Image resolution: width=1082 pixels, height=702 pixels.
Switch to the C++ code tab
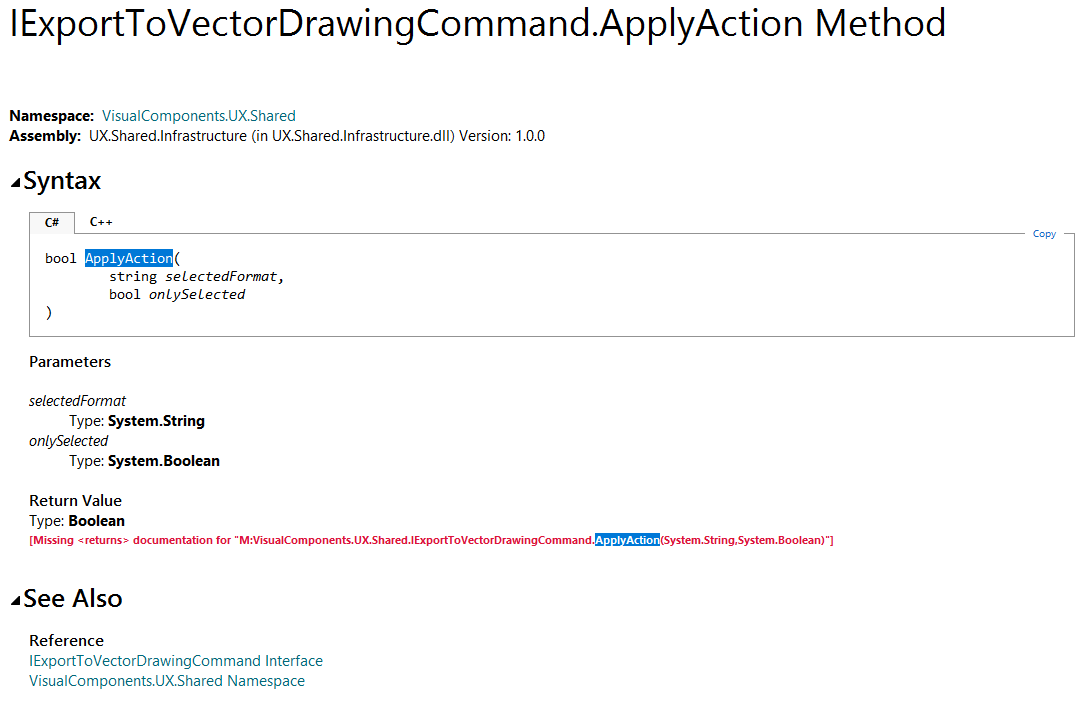coord(101,222)
